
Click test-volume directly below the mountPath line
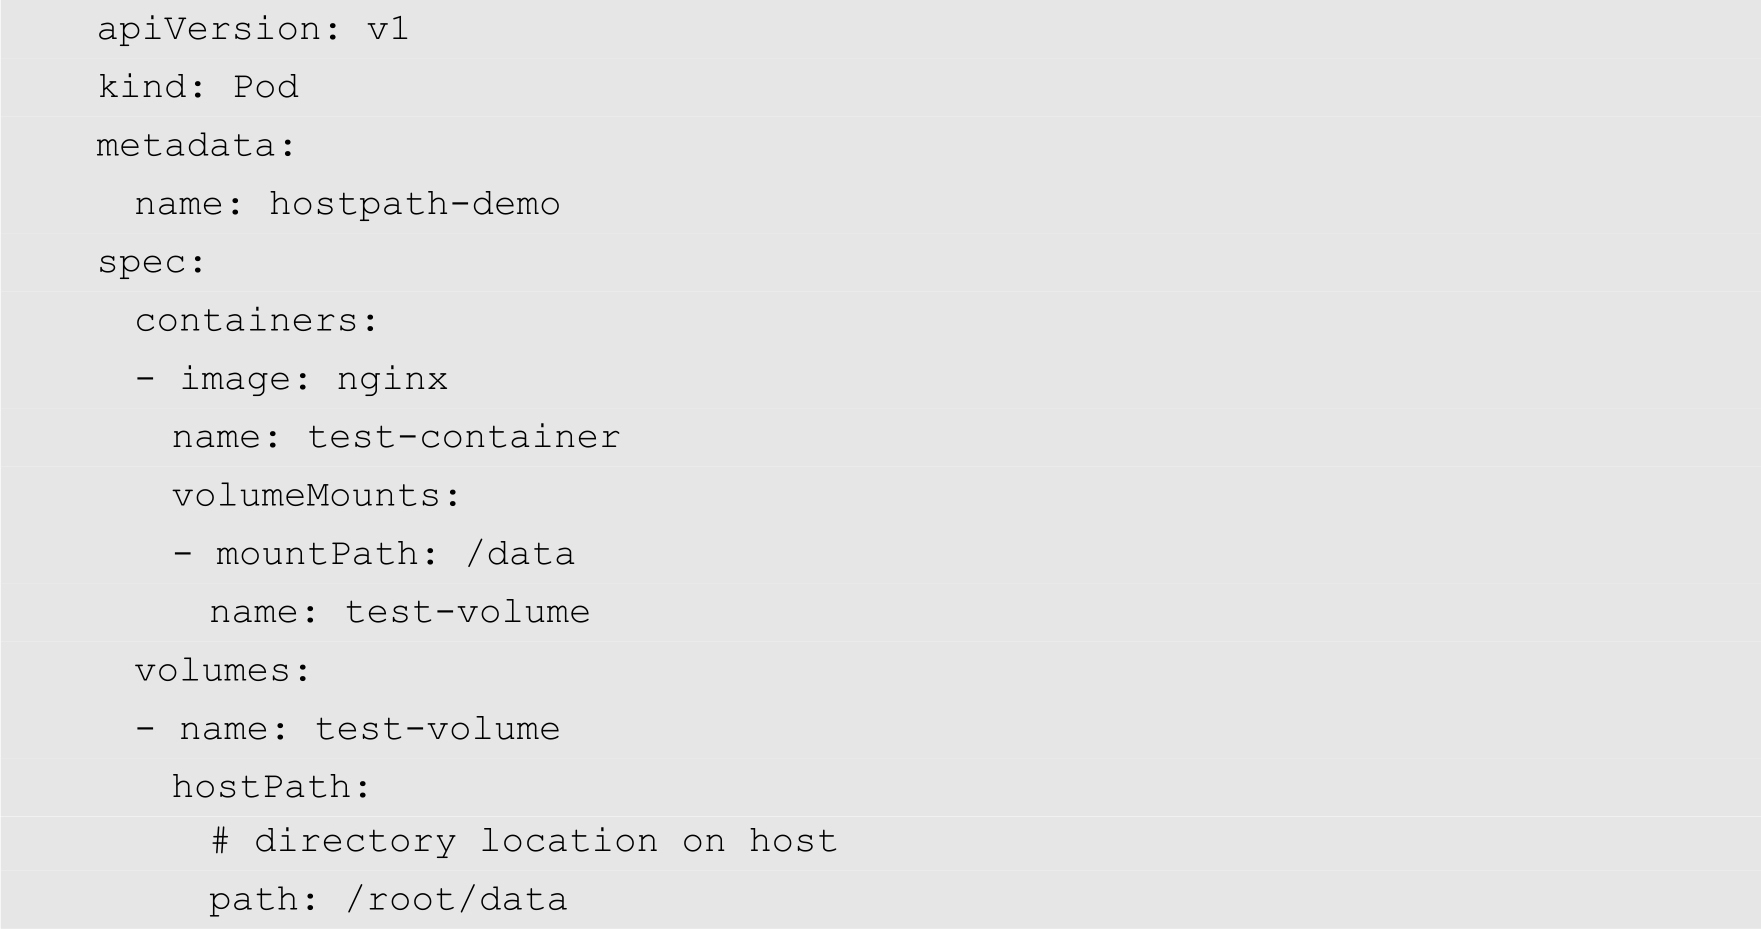coord(467,612)
